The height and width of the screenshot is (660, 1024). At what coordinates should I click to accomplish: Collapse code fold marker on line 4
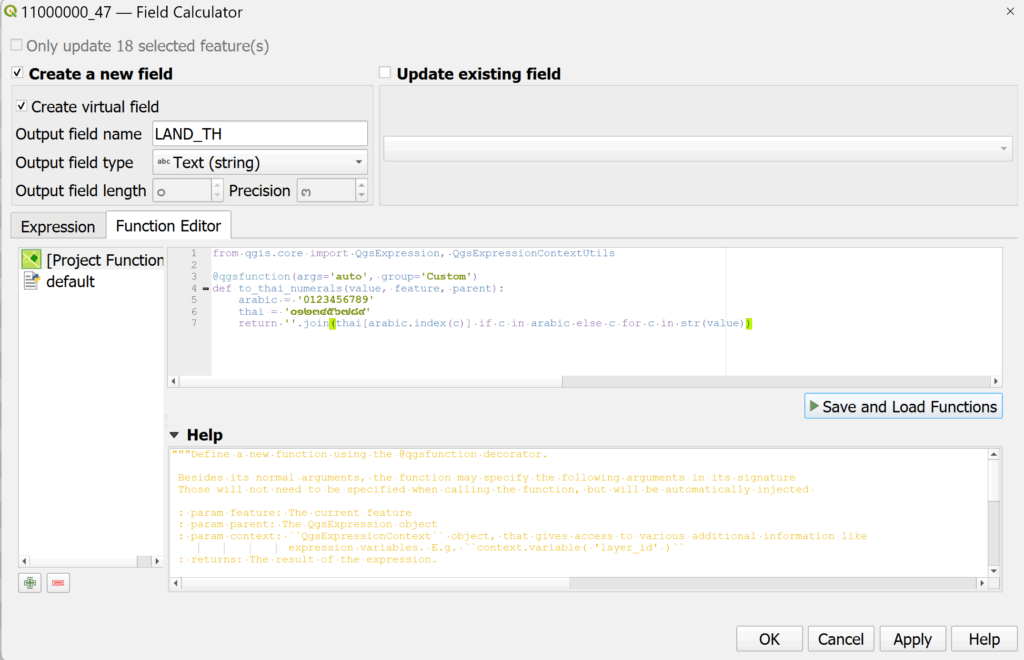tap(205, 289)
